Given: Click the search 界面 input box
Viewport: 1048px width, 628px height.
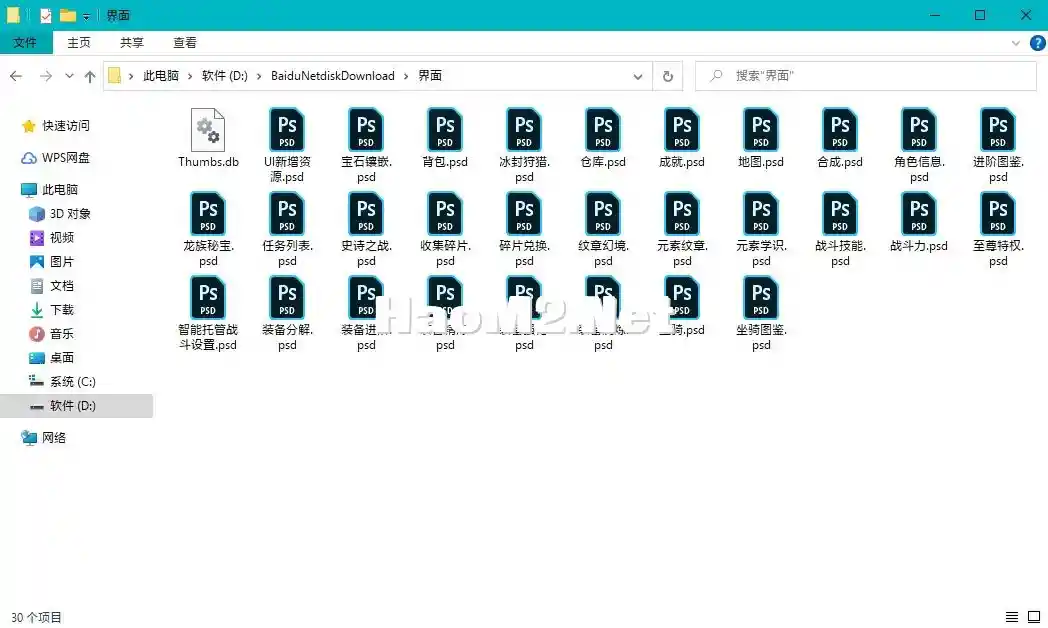Looking at the screenshot, I should [866, 76].
